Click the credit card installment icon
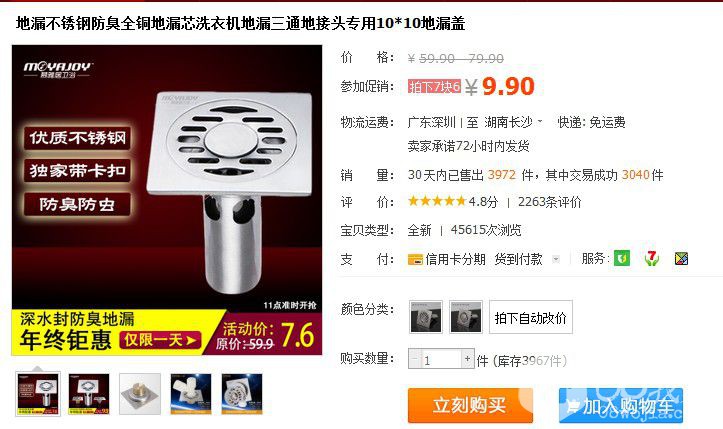723x429 pixels. [x=415, y=260]
